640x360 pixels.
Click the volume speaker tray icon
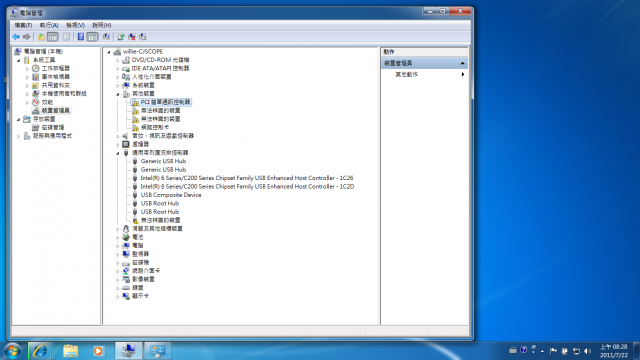pyautogui.click(x=587, y=351)
